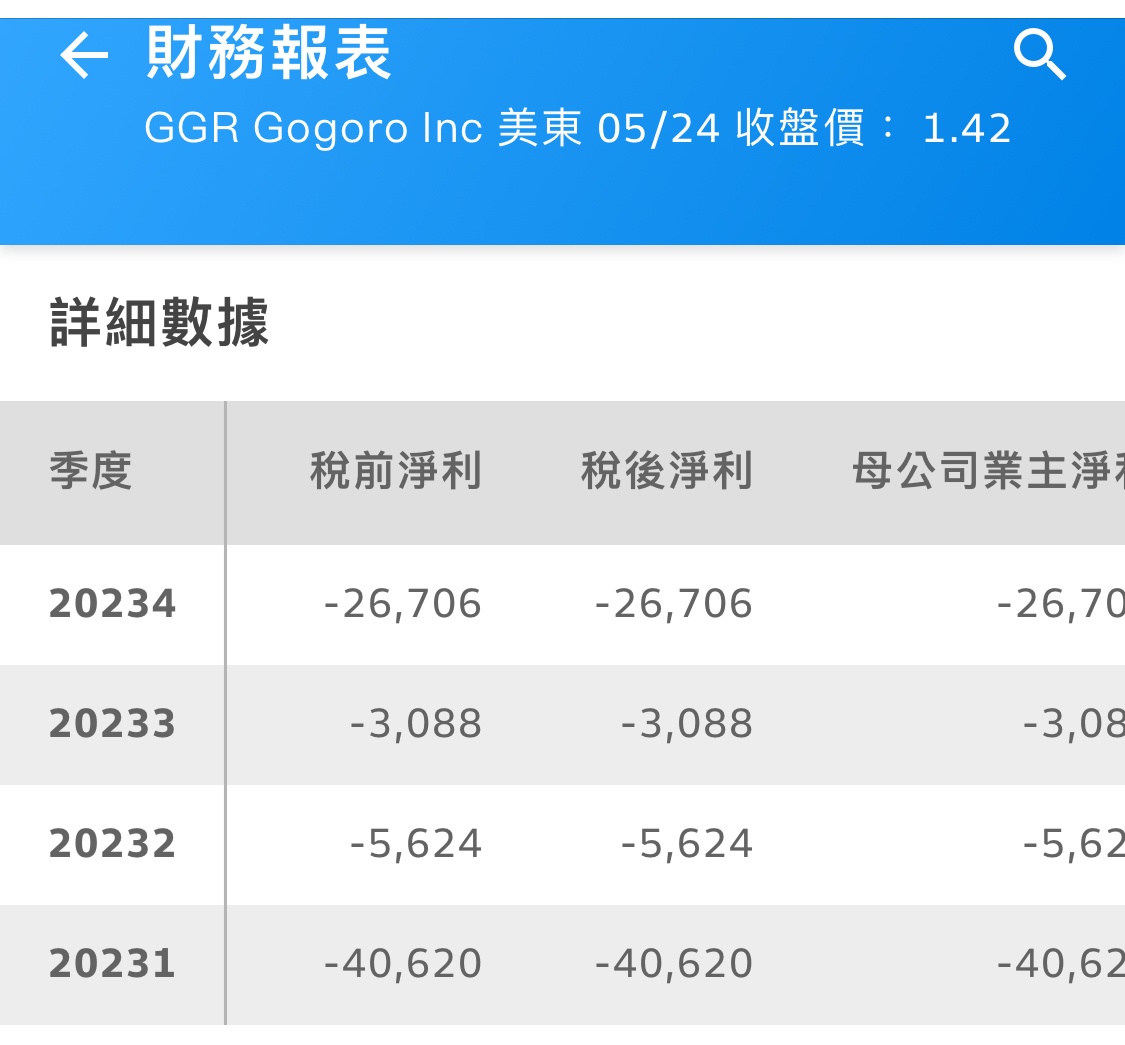Image resolution: width=1125 pixels, height=1045 pixels.
Task: Tap 稅後淨利 value for quarter 20234
Action: (x=673, y=604)
